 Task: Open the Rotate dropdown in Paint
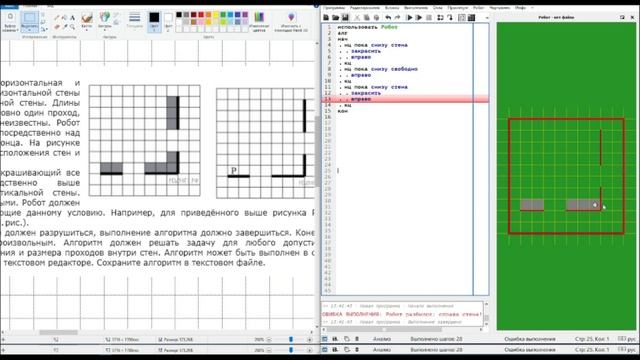[44, 29]
